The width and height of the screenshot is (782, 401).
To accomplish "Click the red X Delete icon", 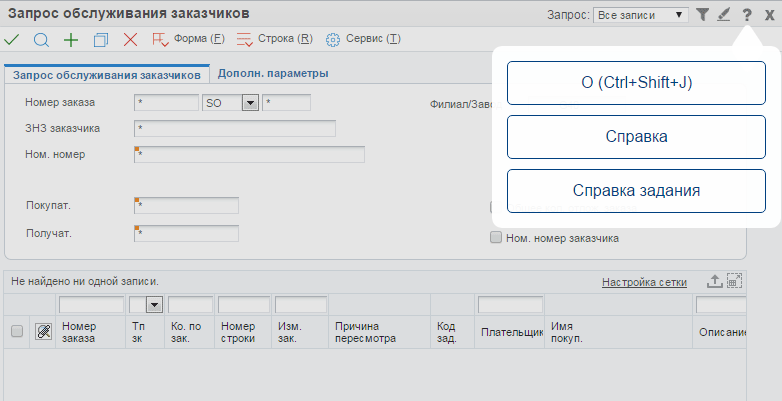I will click(x=130, y=40).
